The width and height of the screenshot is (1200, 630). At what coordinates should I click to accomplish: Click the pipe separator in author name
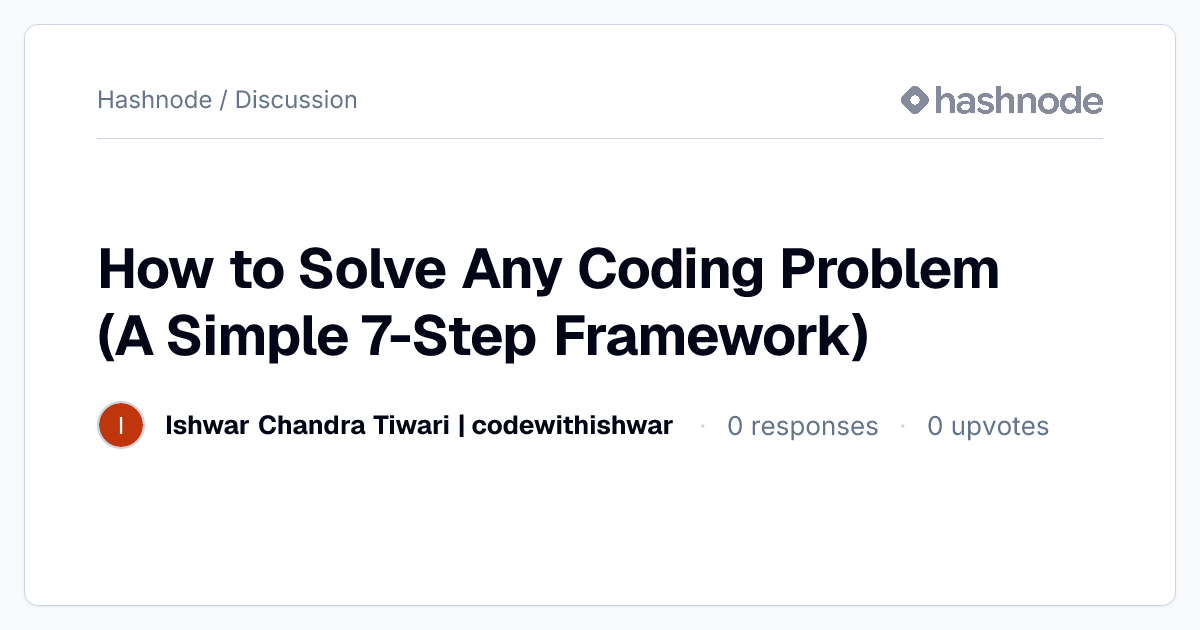[460, 426]
